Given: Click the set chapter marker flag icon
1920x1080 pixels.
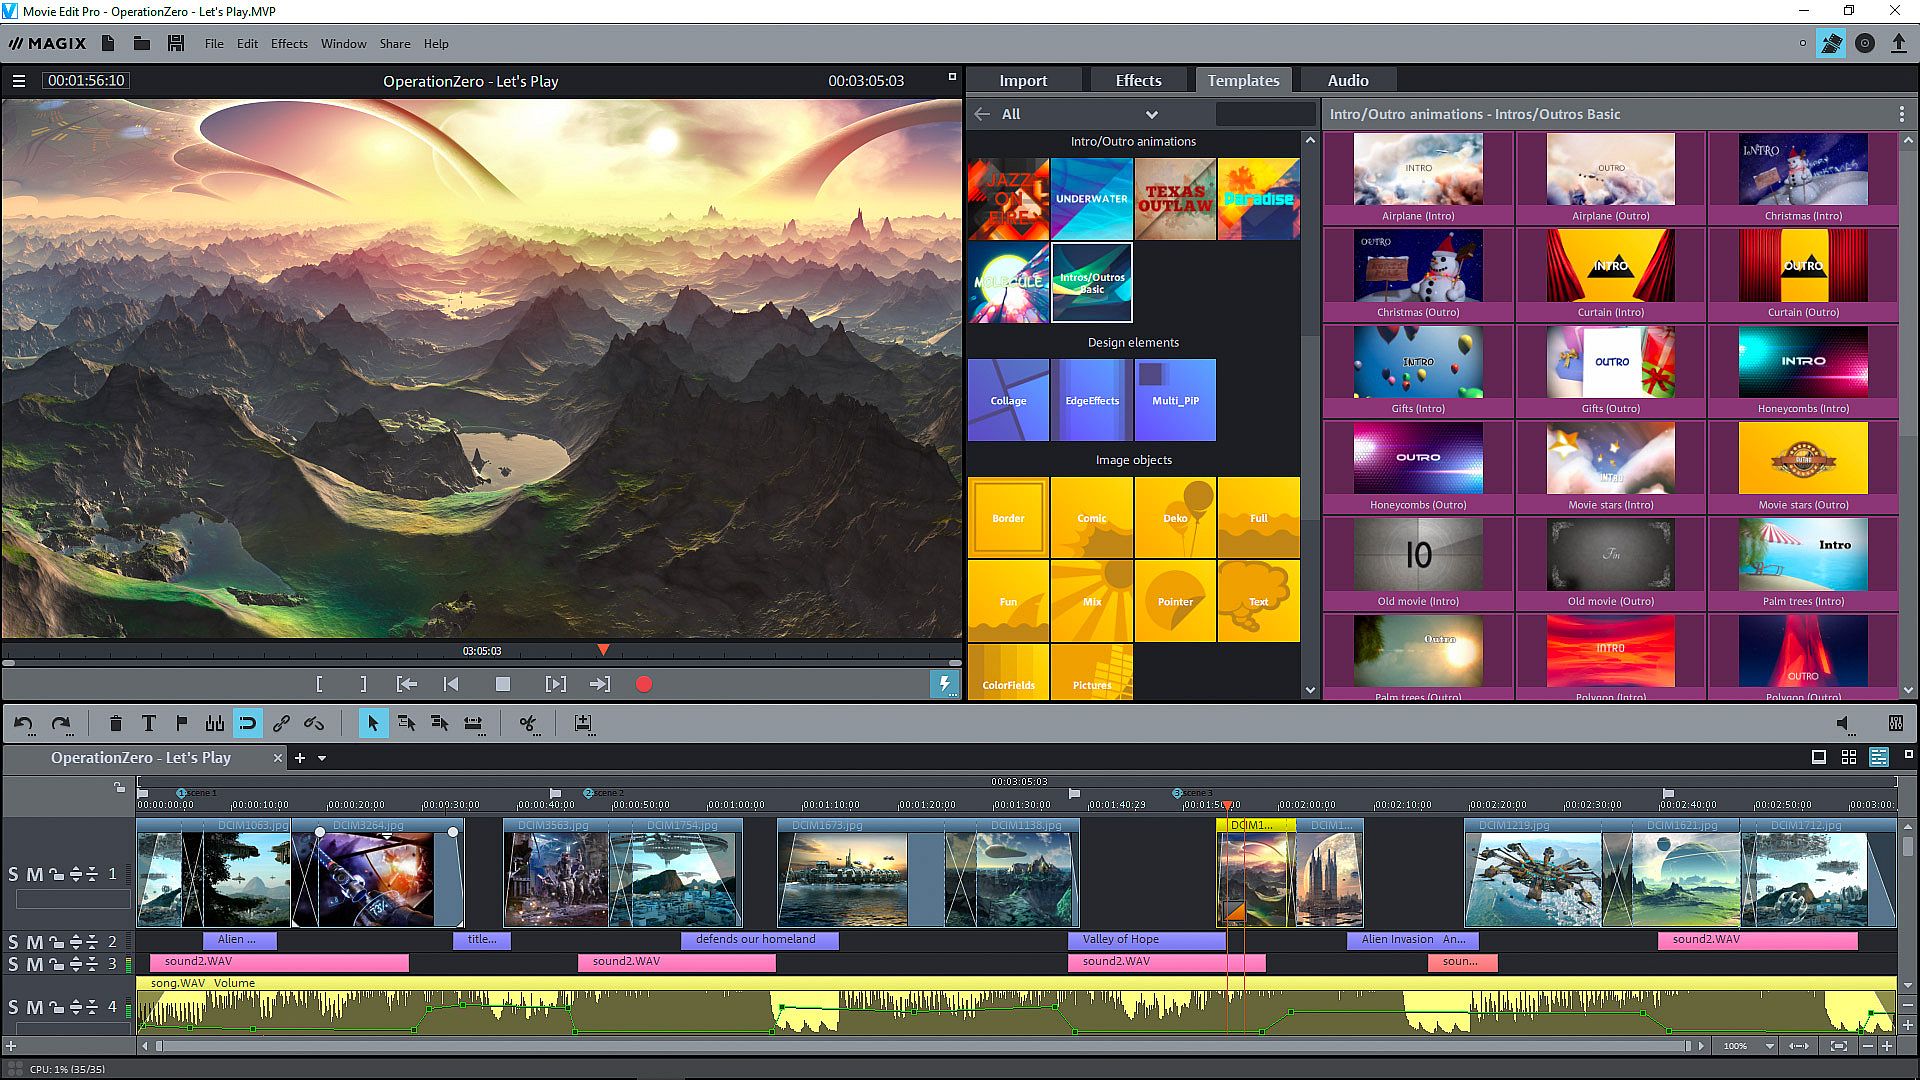Looking at the screenshot, I should coord(181,723).
